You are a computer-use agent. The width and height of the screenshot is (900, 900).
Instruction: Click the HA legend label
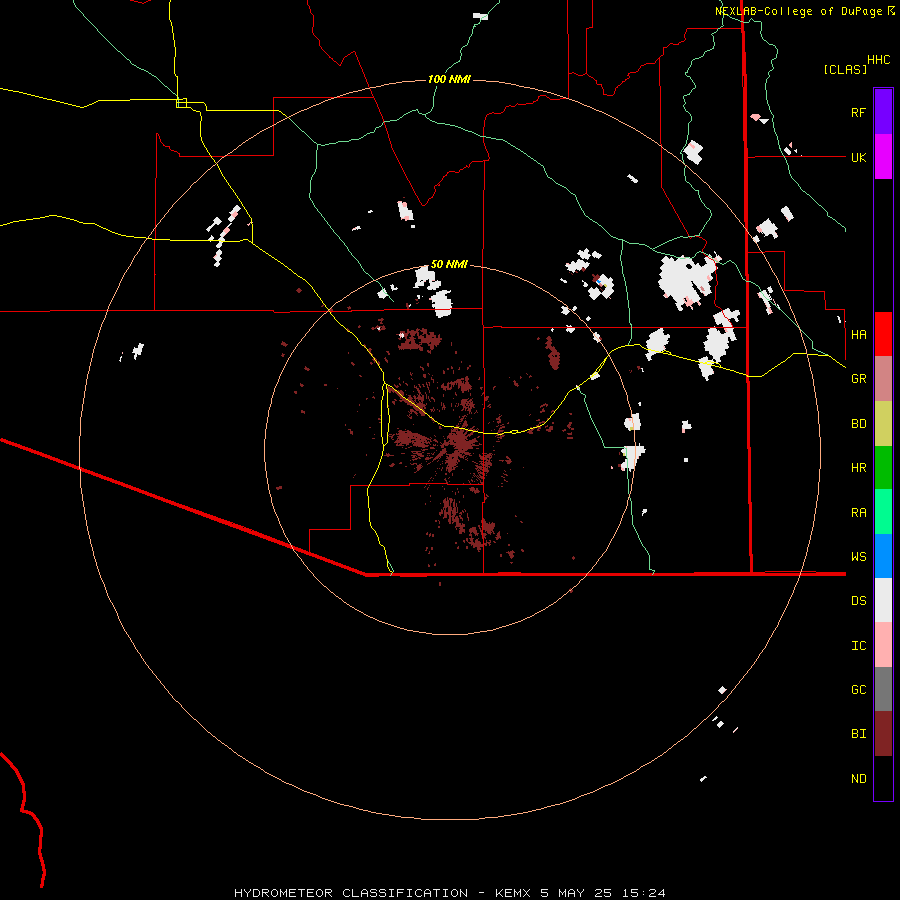[858, 334]
